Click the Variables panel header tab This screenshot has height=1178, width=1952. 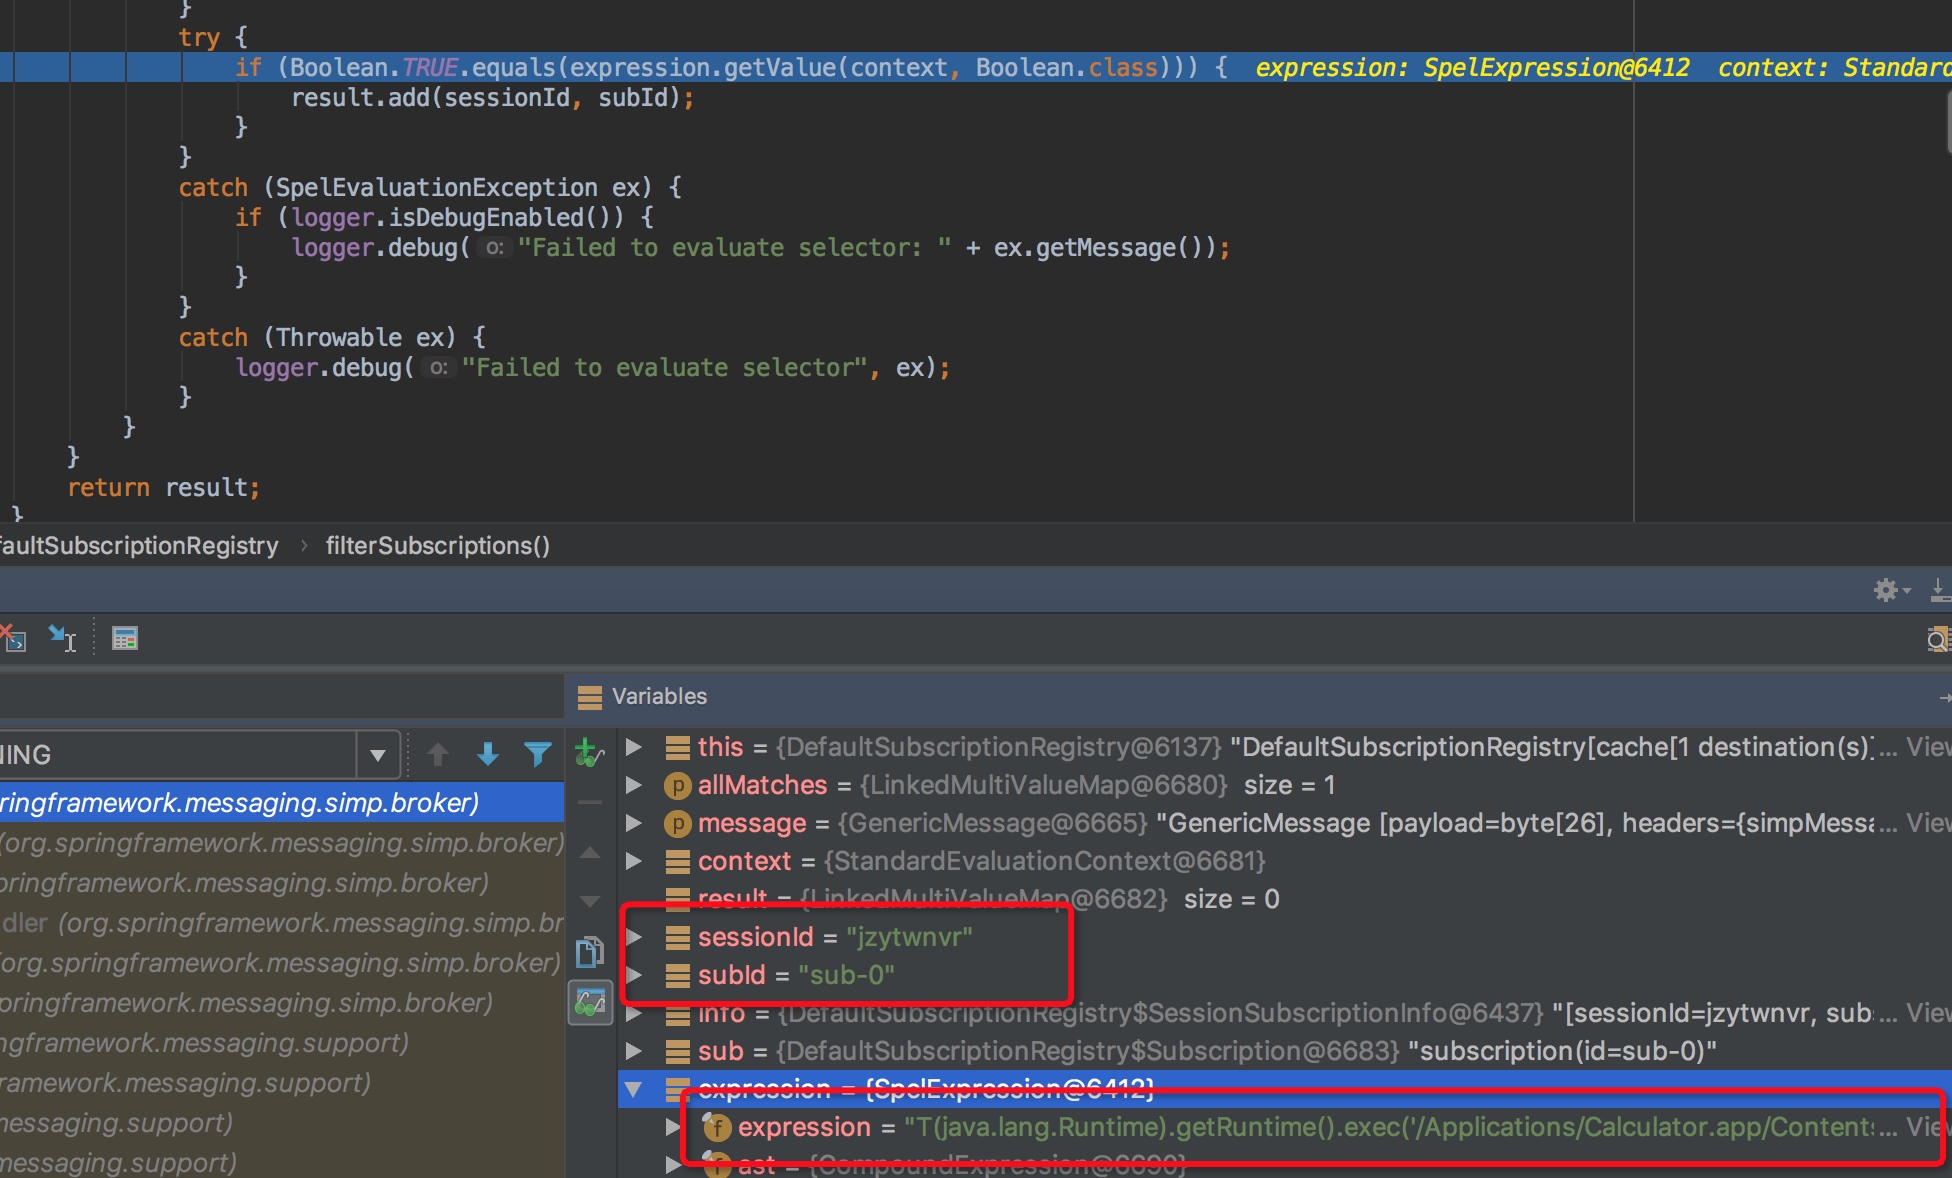click(658, 696)
